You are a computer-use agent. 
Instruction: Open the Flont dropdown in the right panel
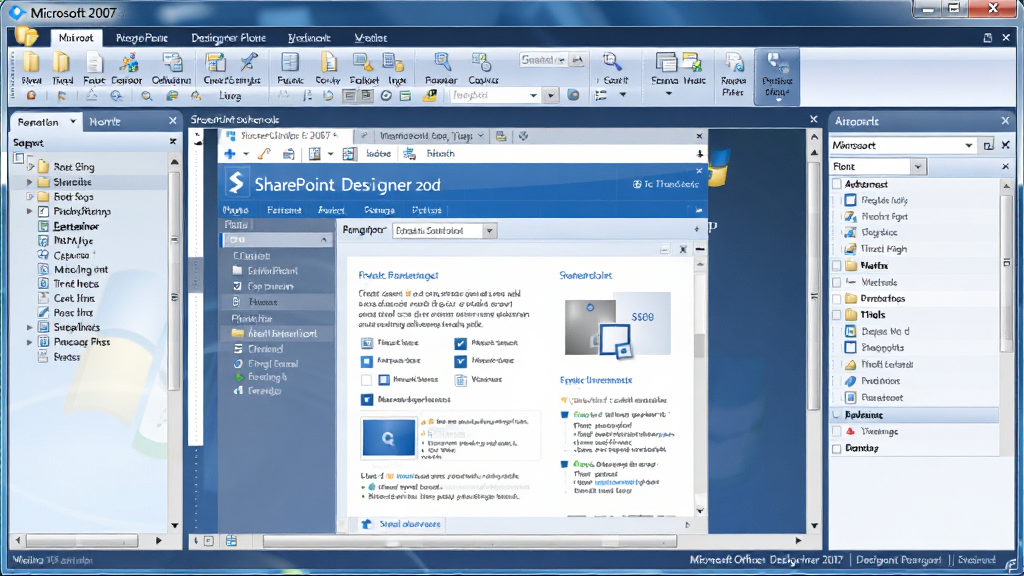tap(918, 167)
